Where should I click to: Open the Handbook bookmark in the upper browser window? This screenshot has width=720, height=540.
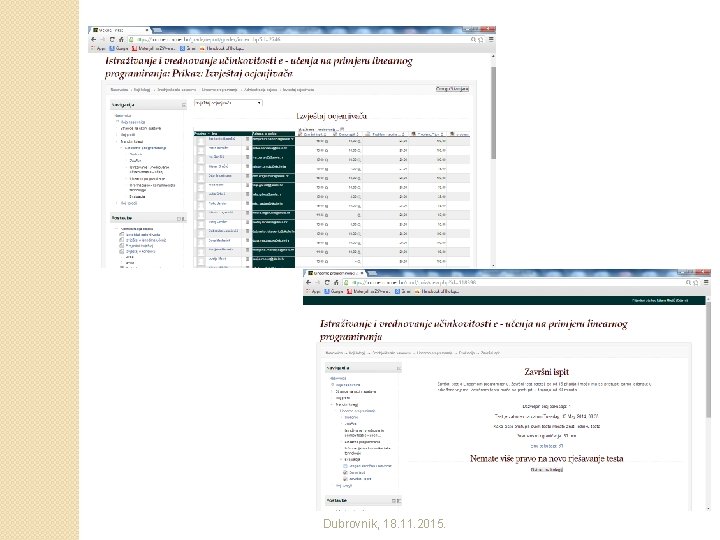(222, 48)
